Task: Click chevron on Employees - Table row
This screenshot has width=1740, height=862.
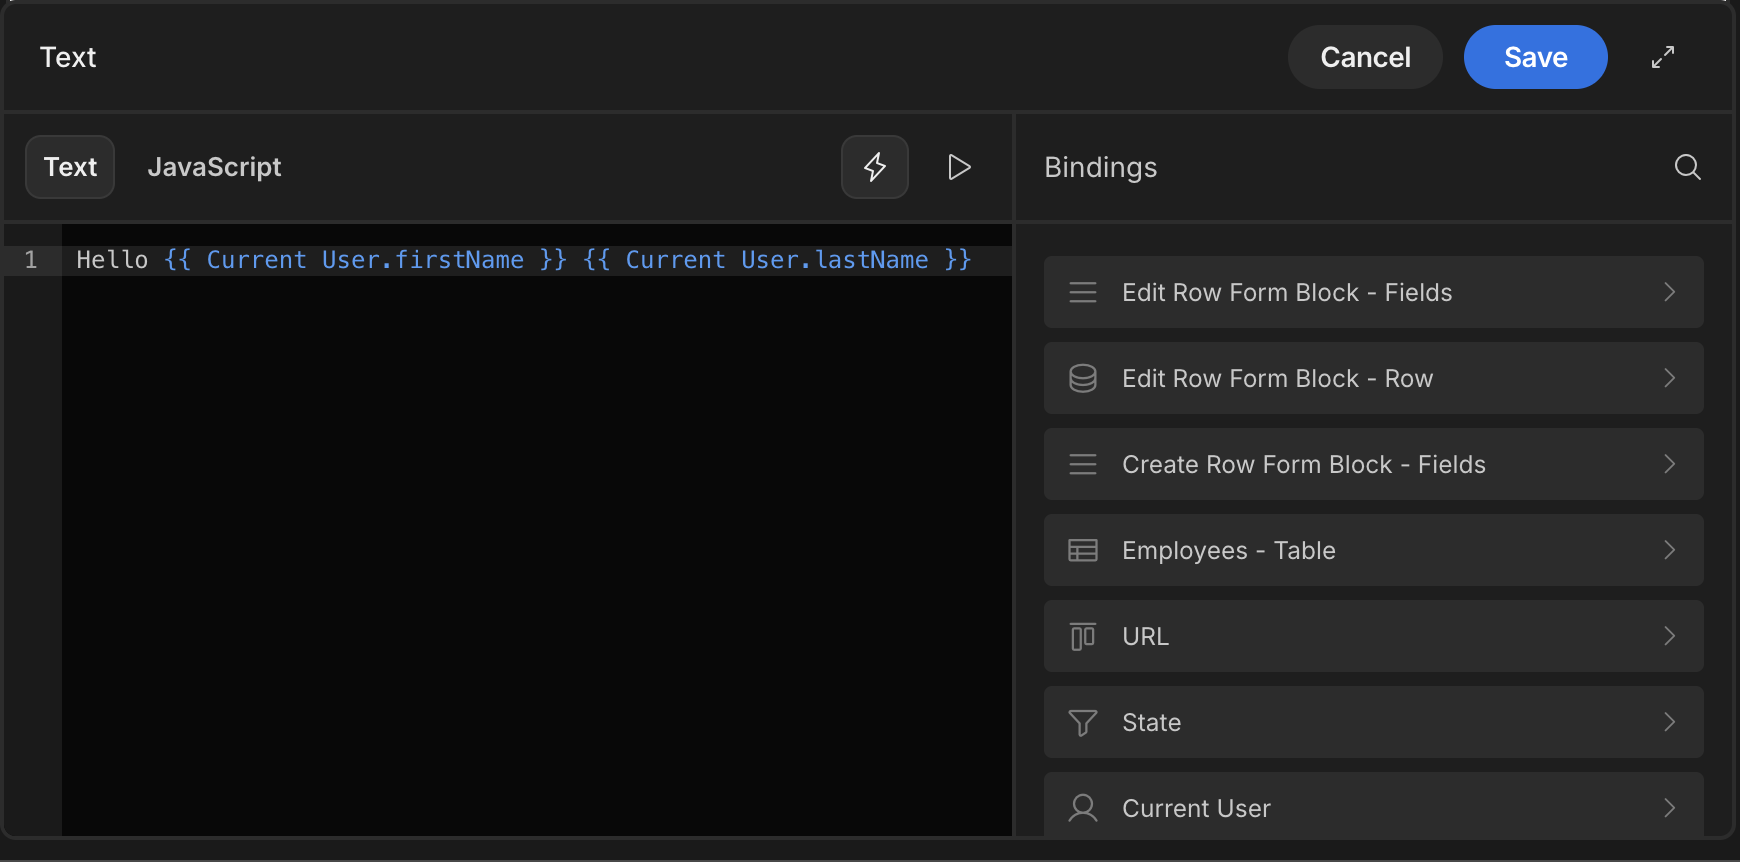Action: point(1669,550)
